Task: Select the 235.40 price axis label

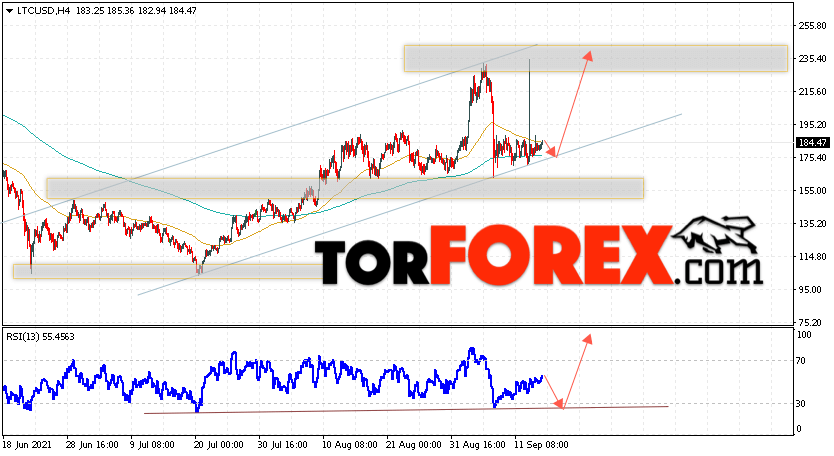Action: click(x=813, y=59)
